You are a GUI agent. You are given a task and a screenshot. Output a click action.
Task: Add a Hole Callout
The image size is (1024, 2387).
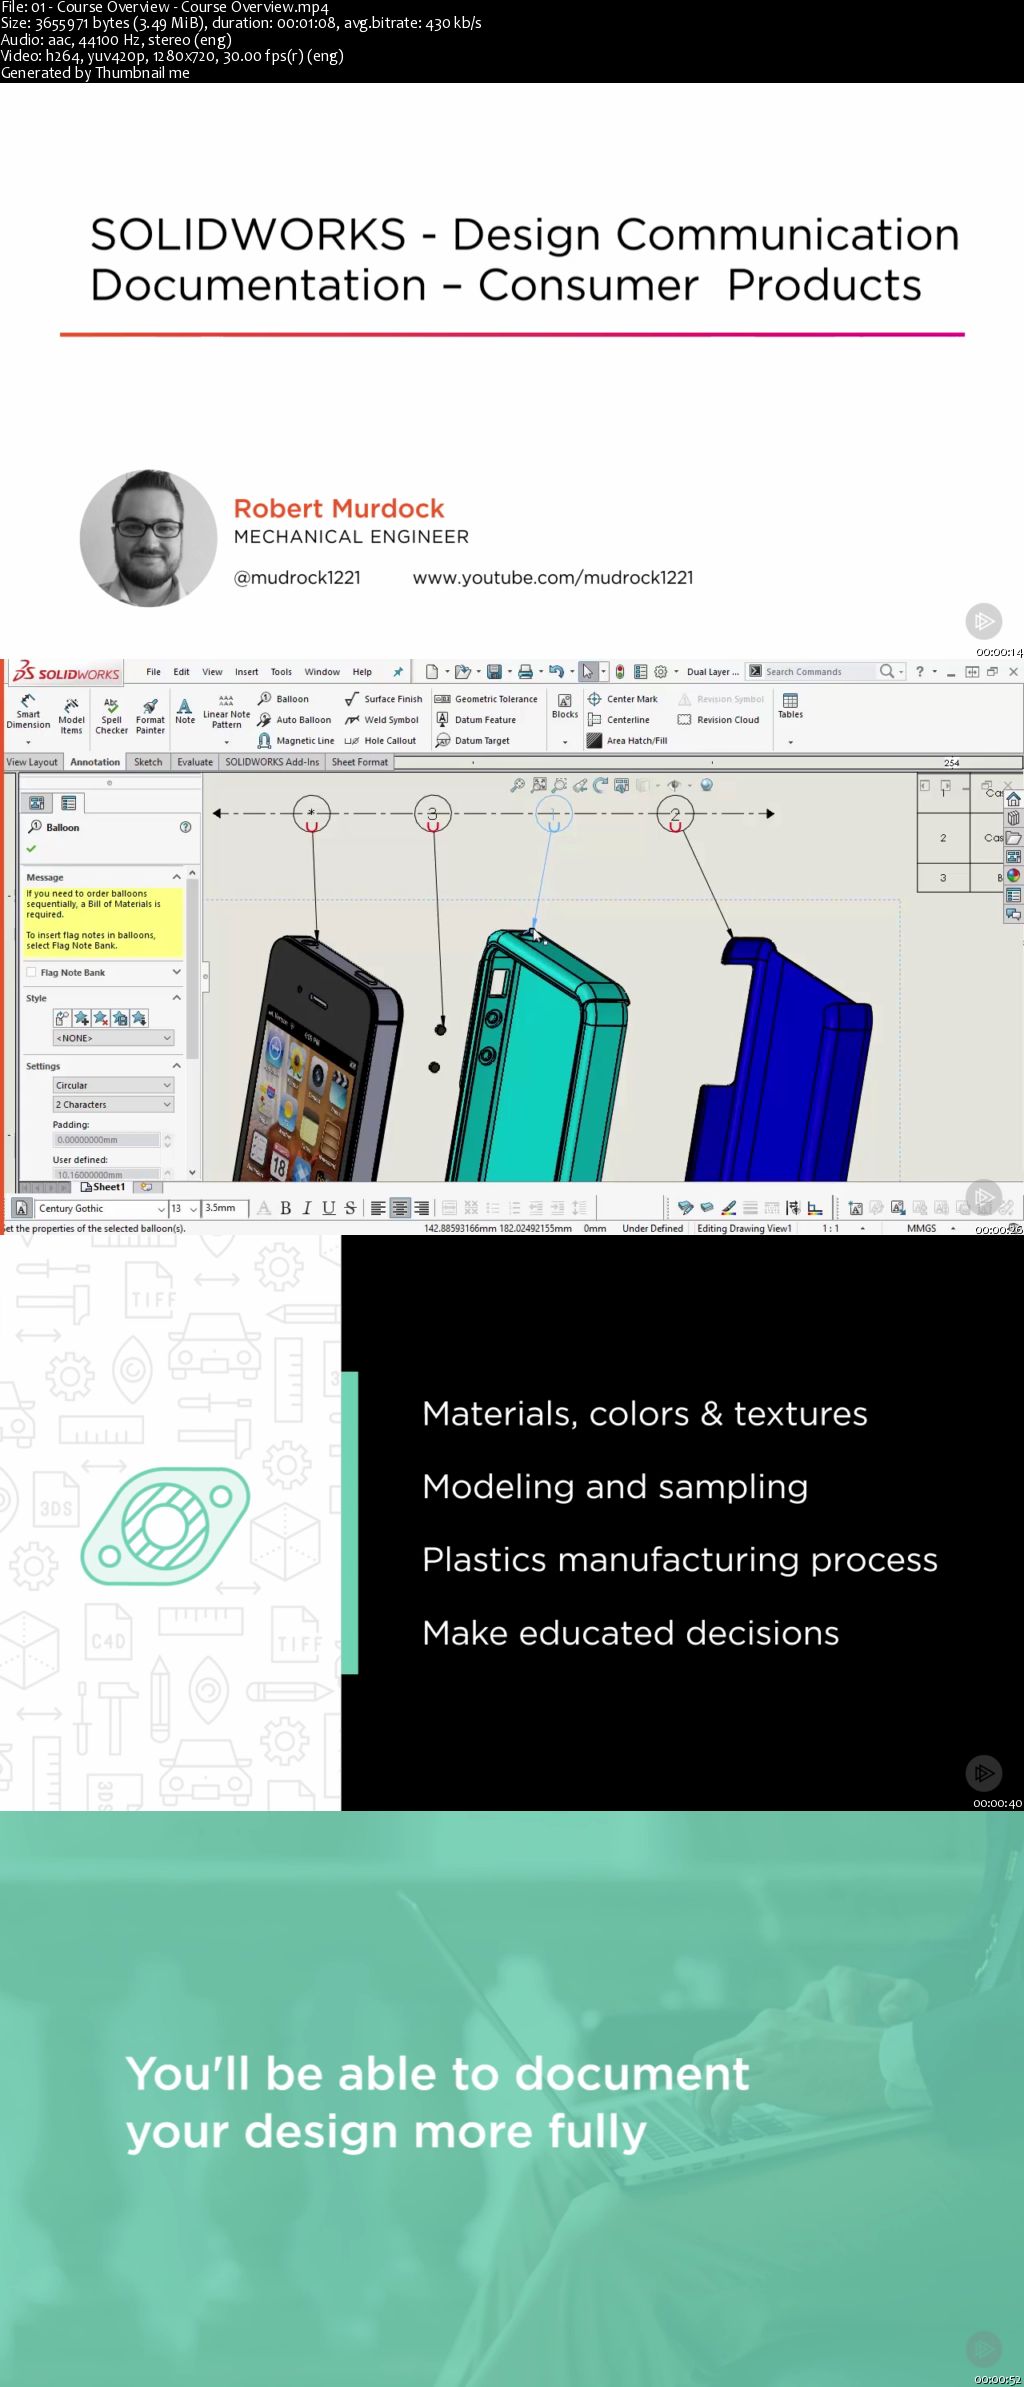pyautogui.click(x=380, y=741)
